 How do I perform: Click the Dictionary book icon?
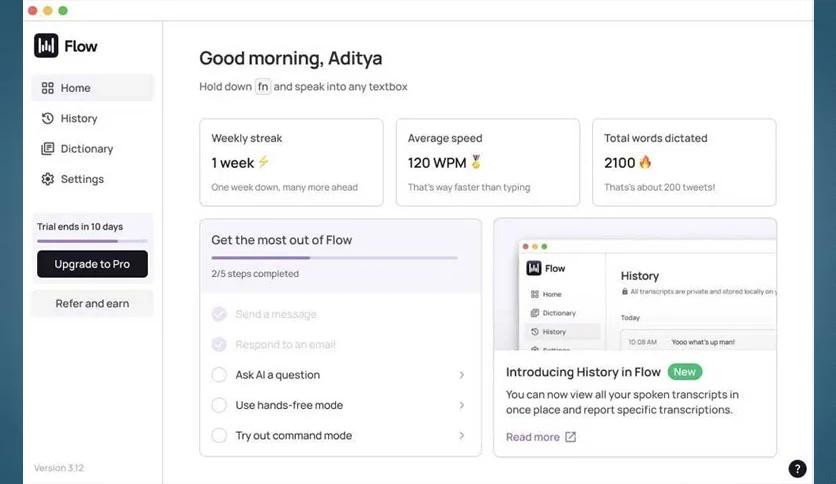pyautogui.click(x=47, y=149)
